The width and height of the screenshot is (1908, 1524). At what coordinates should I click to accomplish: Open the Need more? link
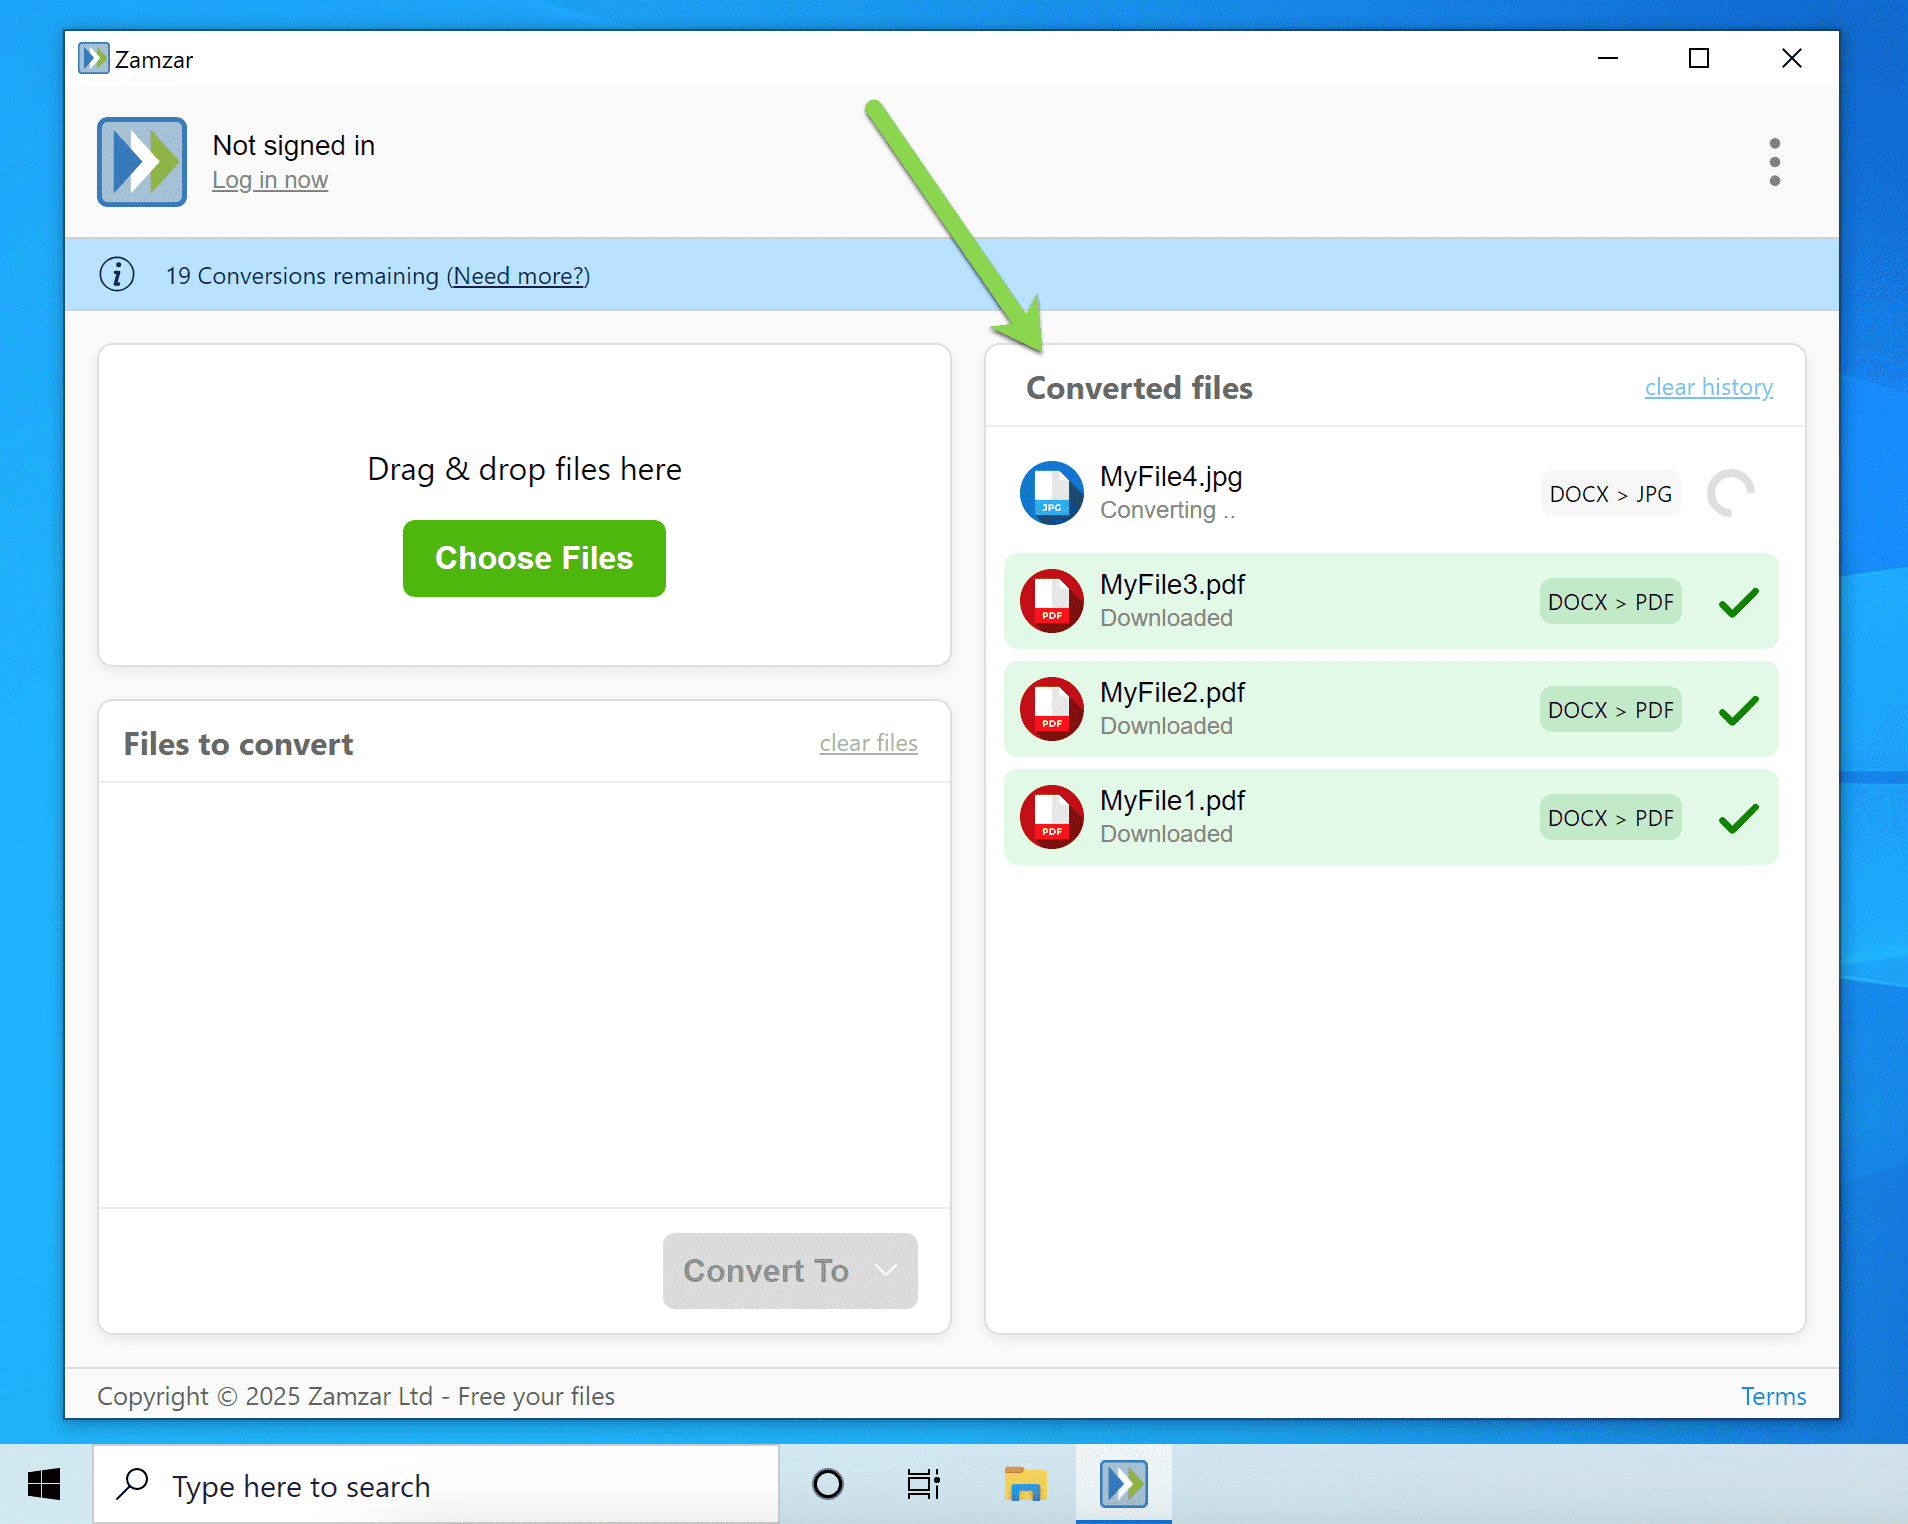[x=518, y=276]
